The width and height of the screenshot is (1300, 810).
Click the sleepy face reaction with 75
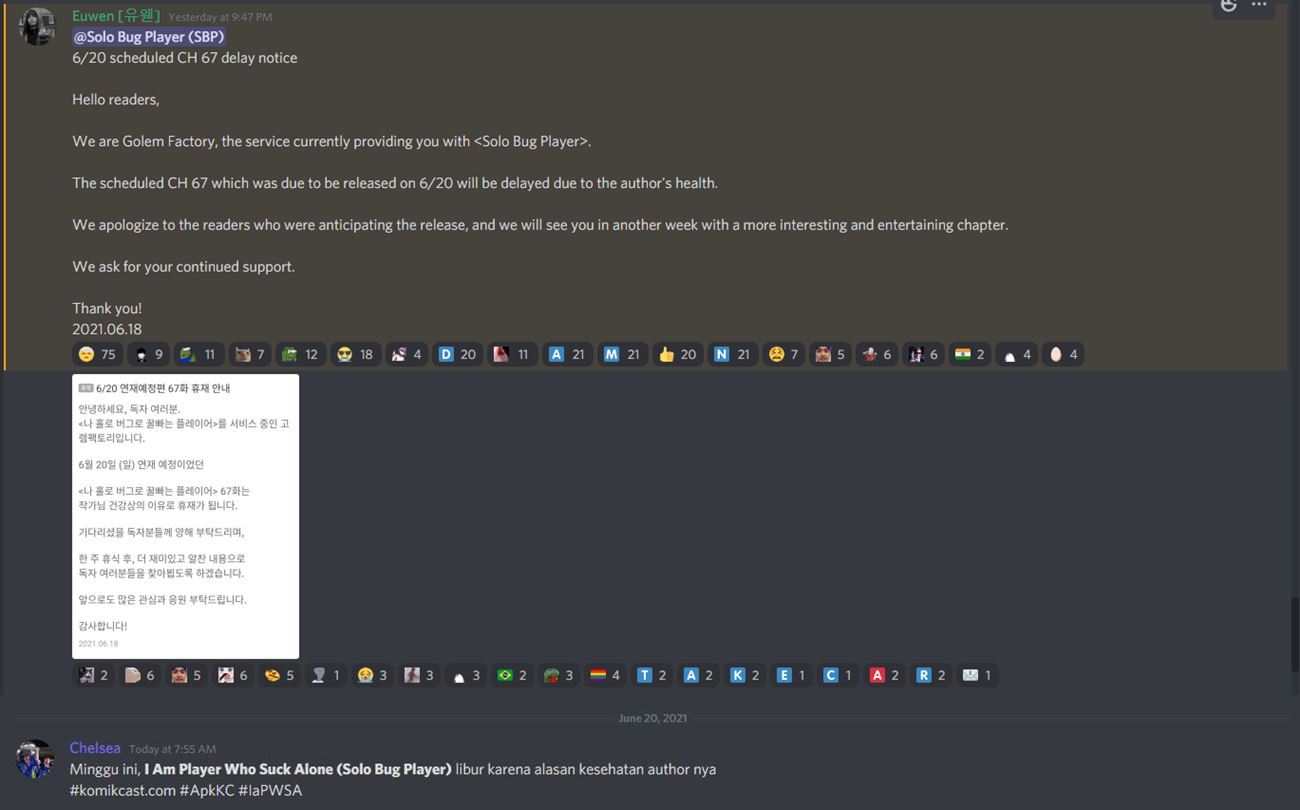[x=97, y=354]
